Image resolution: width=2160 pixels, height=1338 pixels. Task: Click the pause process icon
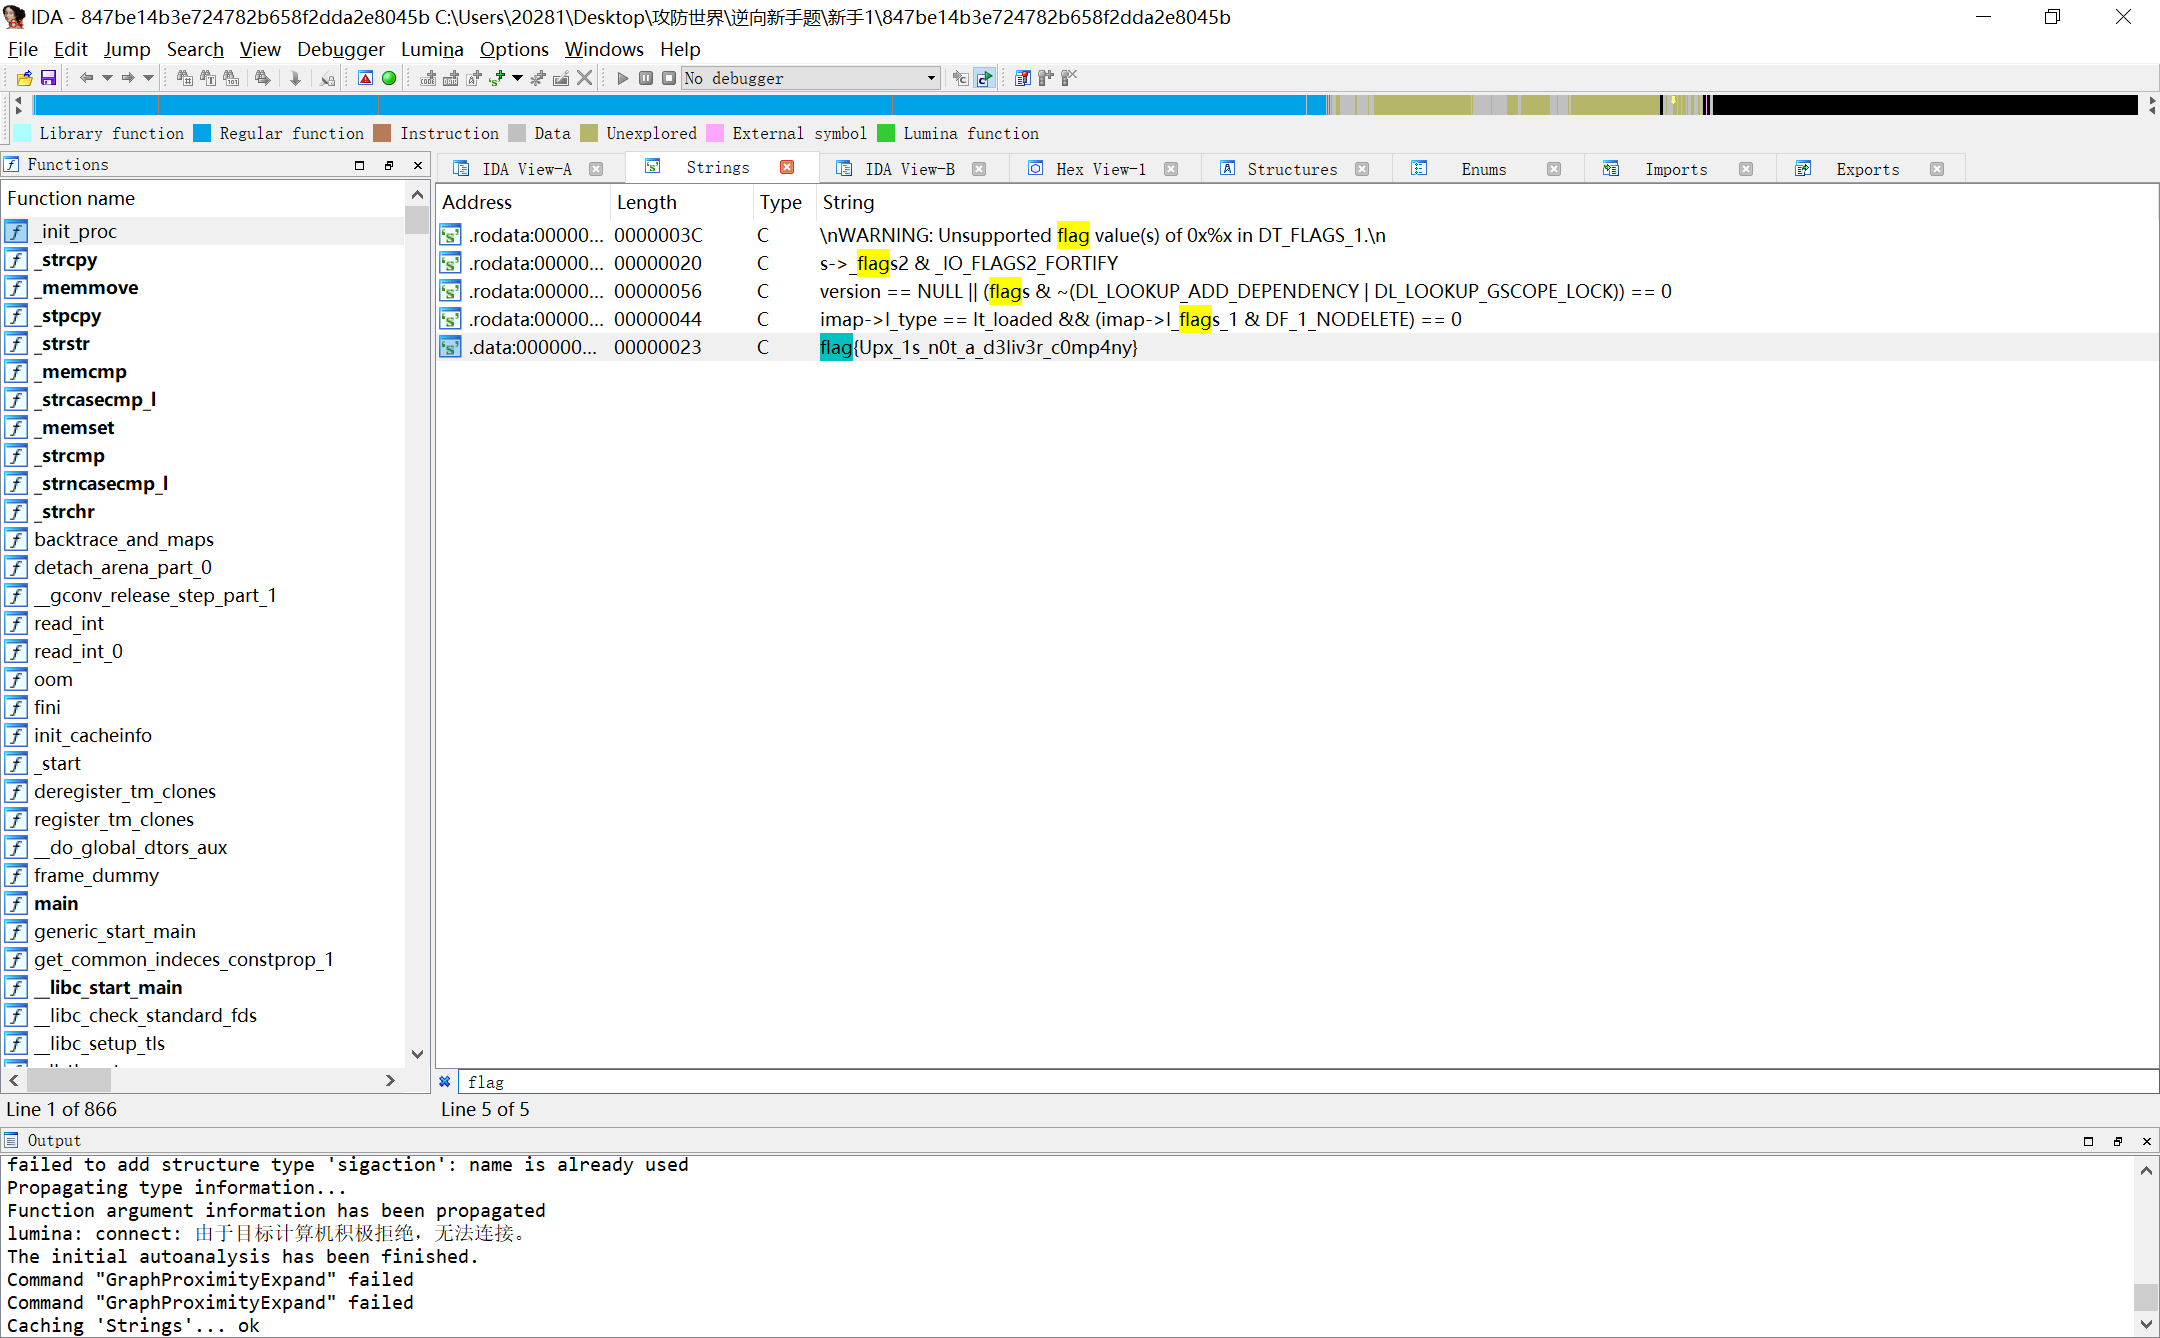[646, 78]
